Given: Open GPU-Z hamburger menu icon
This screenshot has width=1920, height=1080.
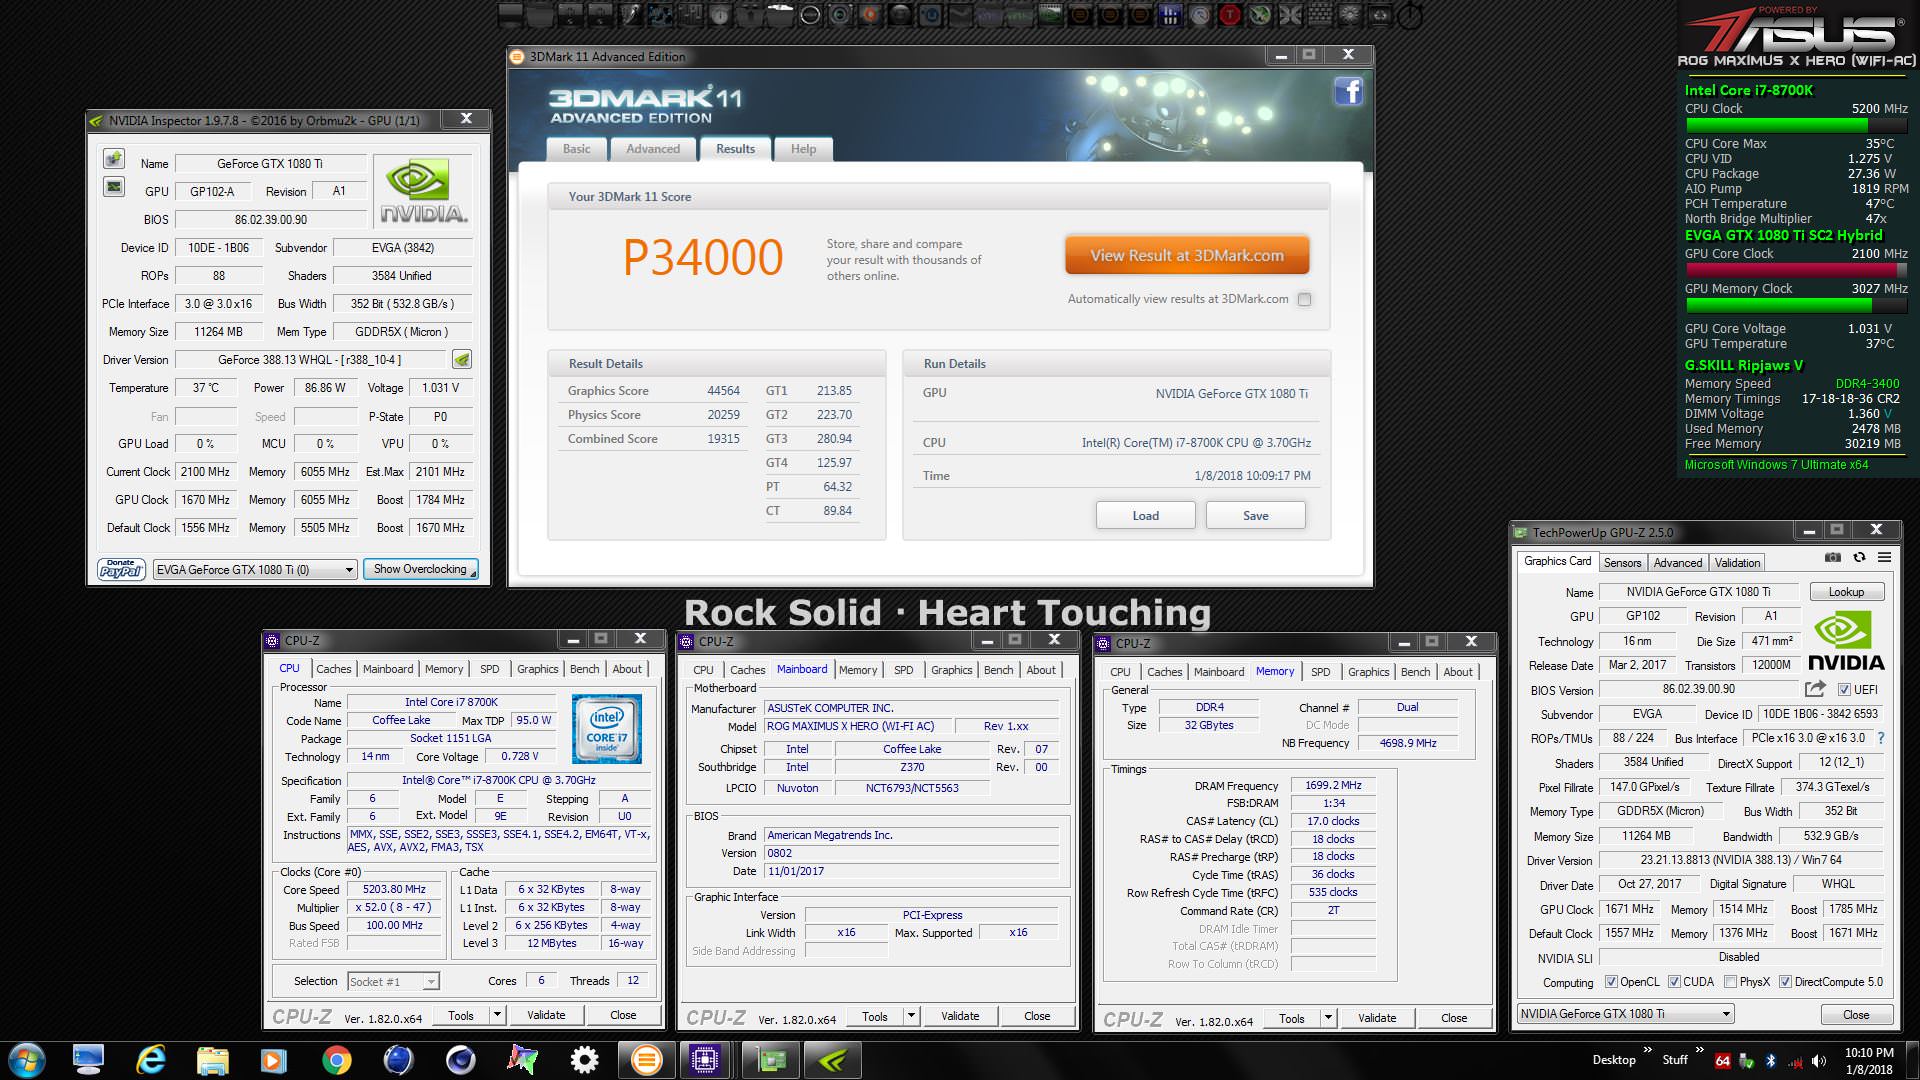Looking at the screenshot, I should (x=1884, y=558).
